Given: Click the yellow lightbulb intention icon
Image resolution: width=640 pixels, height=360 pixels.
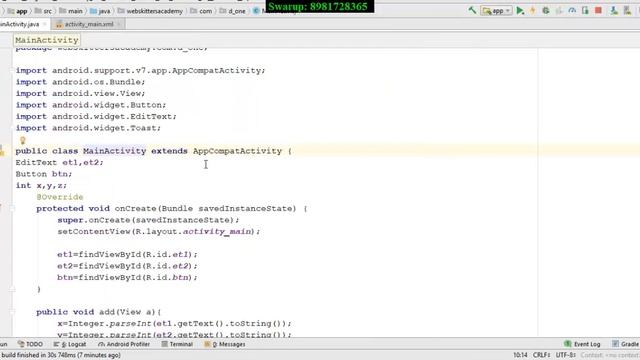Looking at the screenshot, I should point(23,140).
